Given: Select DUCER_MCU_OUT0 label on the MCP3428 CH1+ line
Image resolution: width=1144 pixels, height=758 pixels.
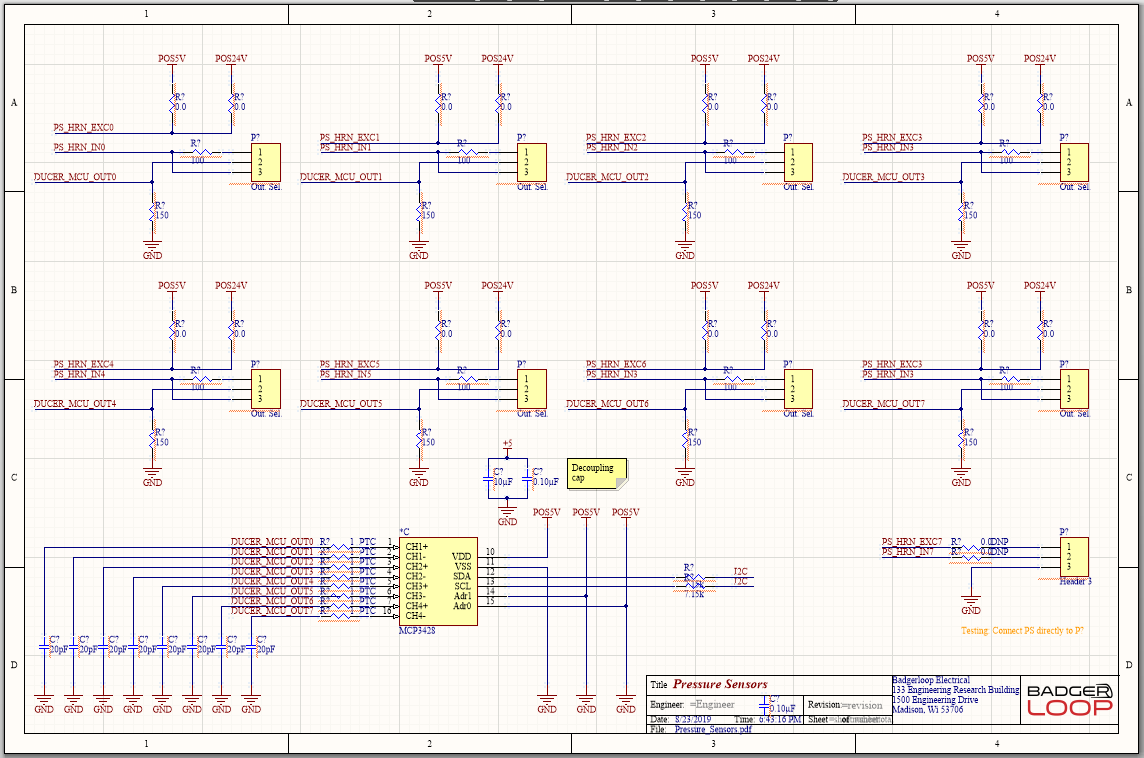Looking at the screenshot, I should (x=271, y=542).
